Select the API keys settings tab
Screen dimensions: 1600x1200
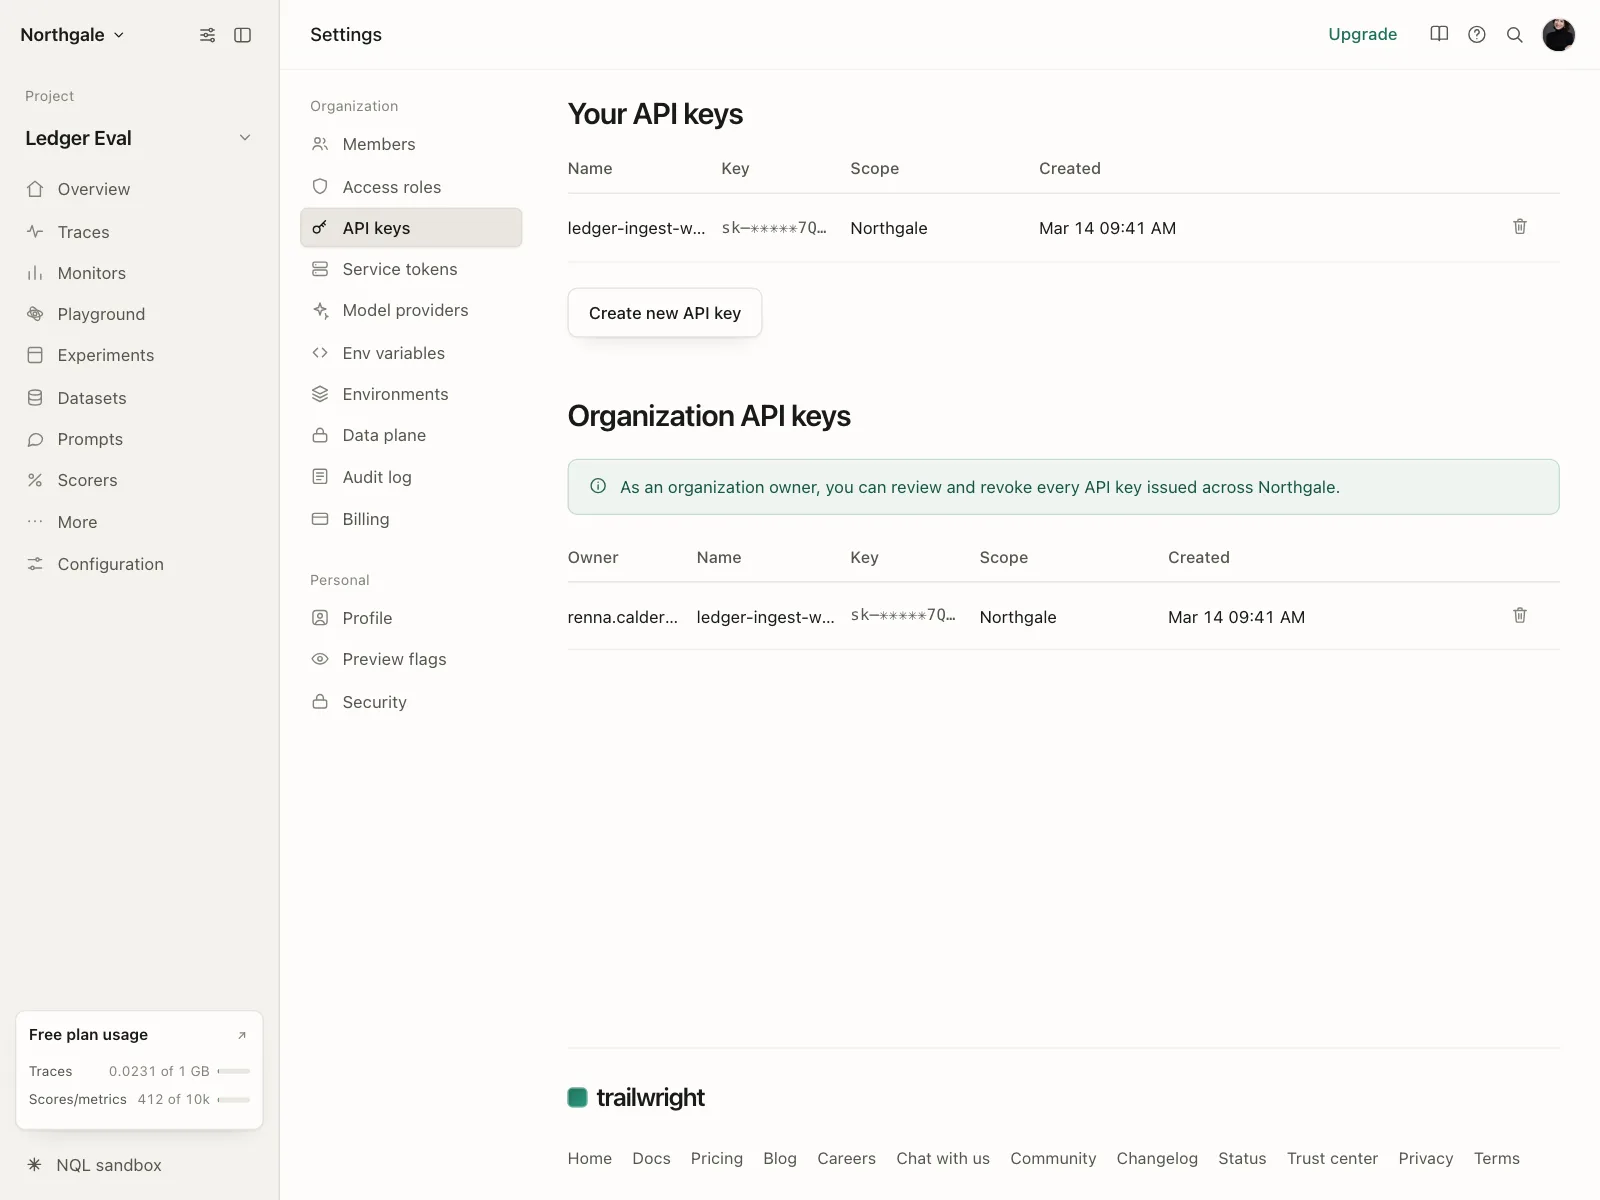click(x=411, y=228)
